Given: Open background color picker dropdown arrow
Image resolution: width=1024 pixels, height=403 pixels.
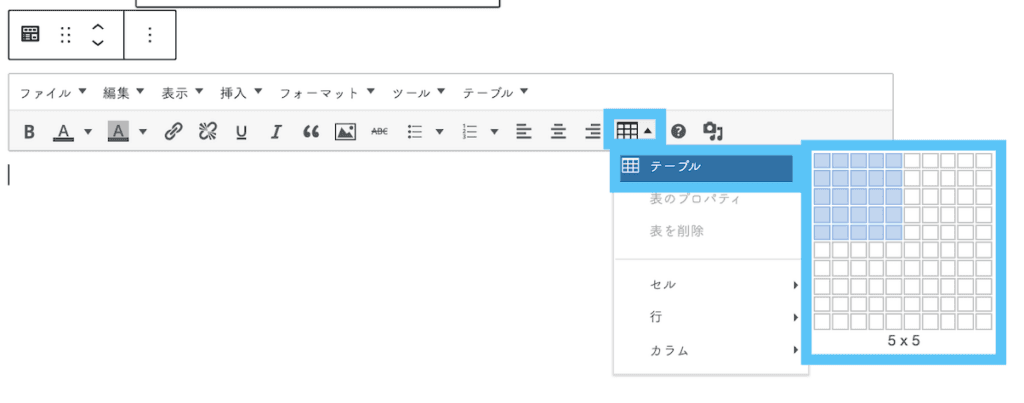Looking at the screenshot, I should [x=143, y=132].
